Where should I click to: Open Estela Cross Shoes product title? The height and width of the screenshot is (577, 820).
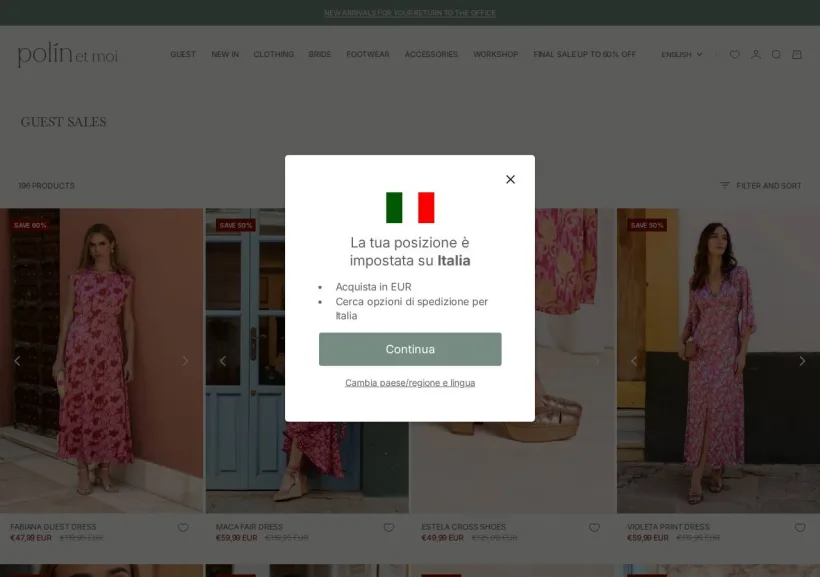pos(463,527)
